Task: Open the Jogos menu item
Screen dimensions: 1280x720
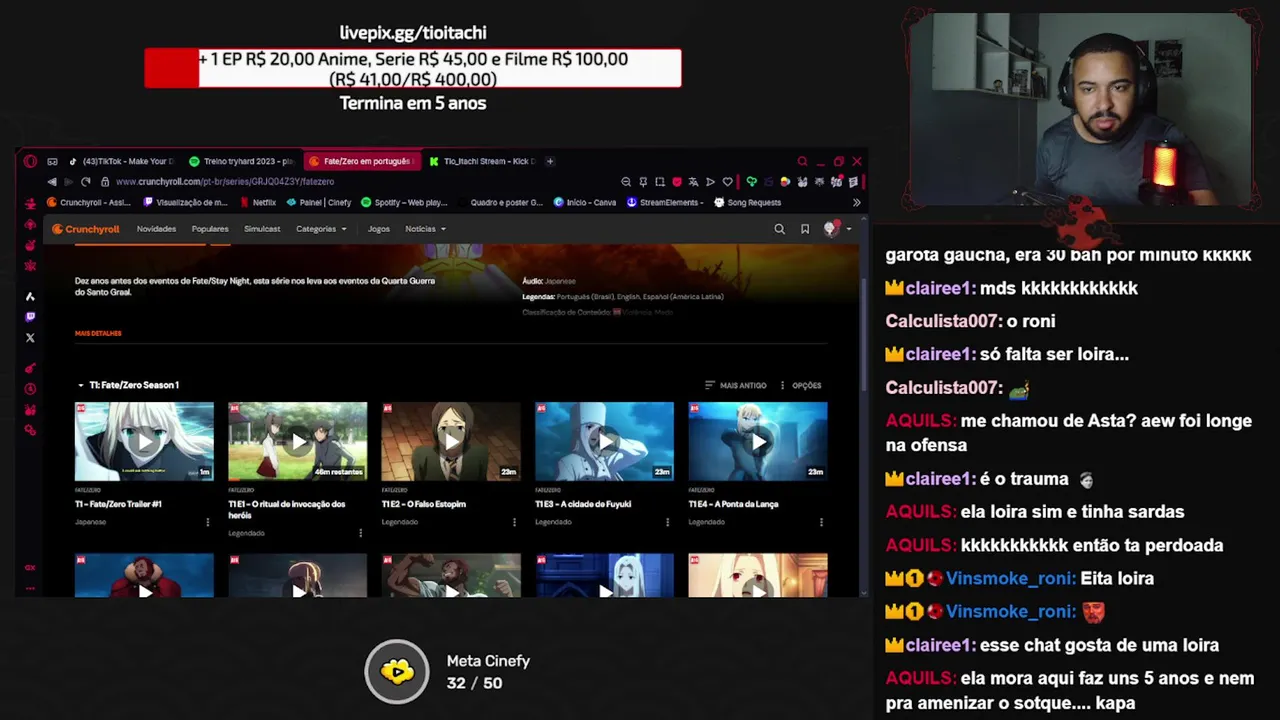Action: (378, 229)
